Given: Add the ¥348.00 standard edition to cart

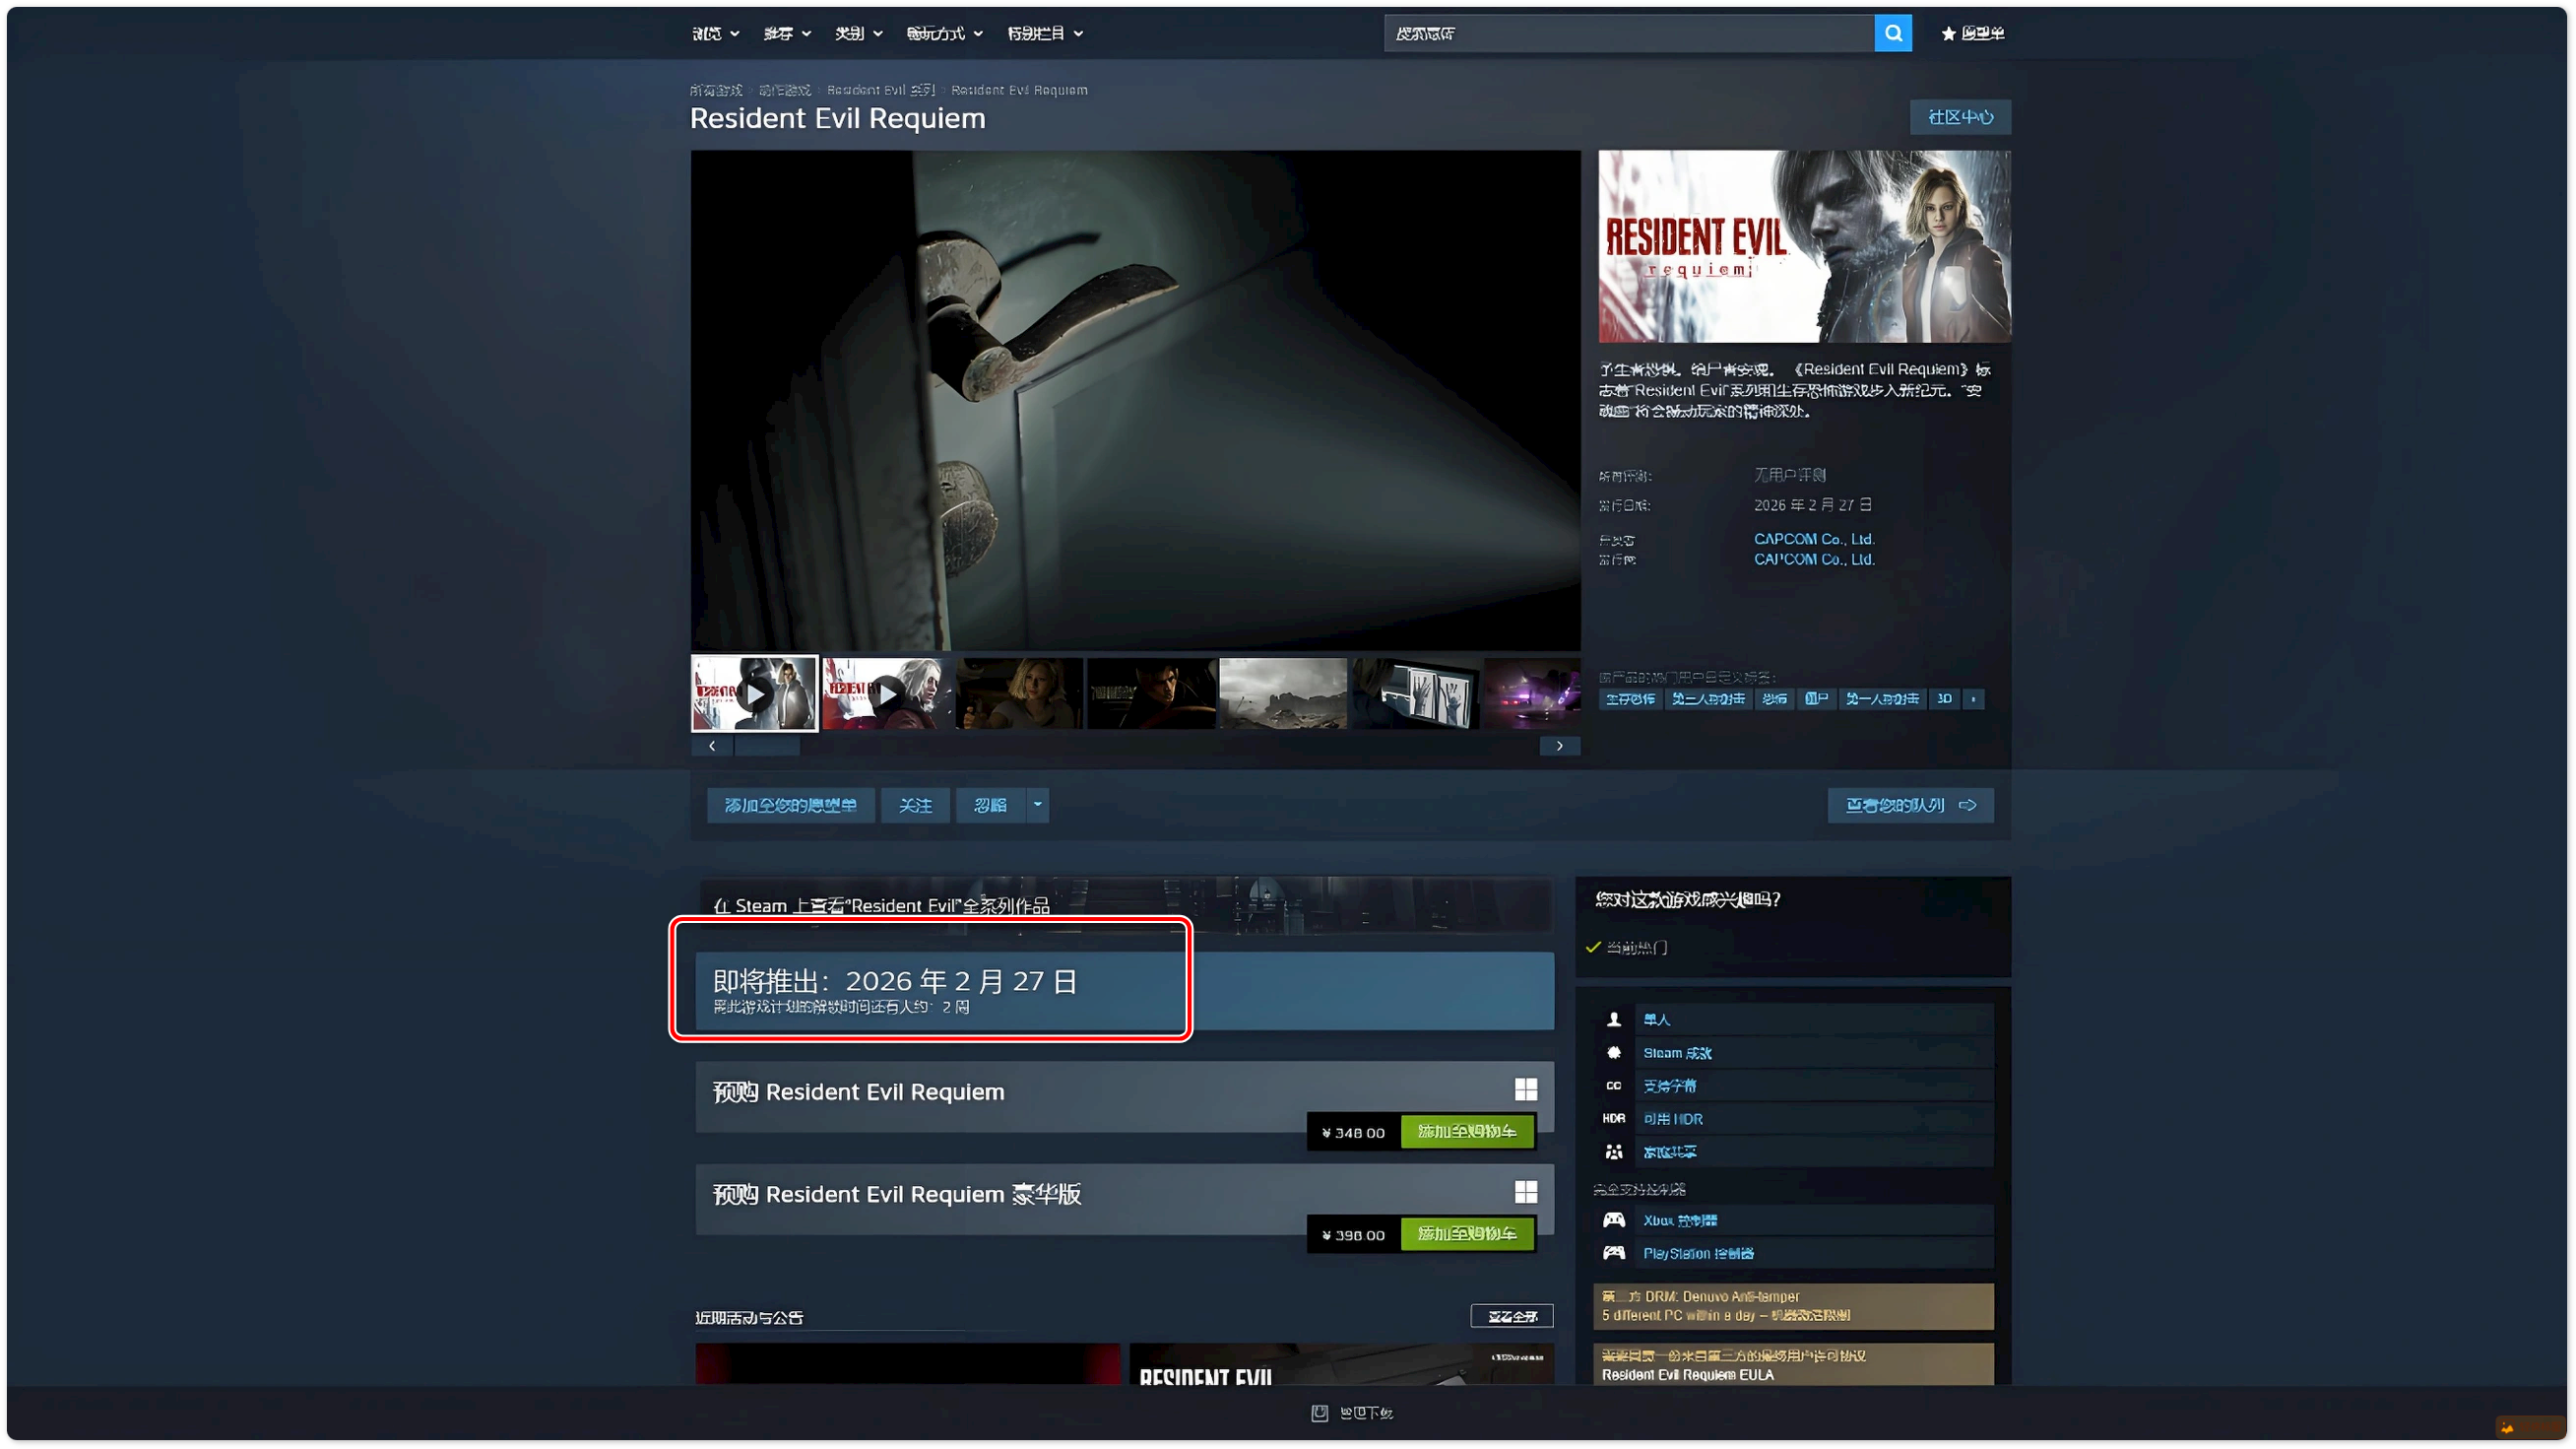Looking at the screenshot, I should [x=1466, y=1132].
